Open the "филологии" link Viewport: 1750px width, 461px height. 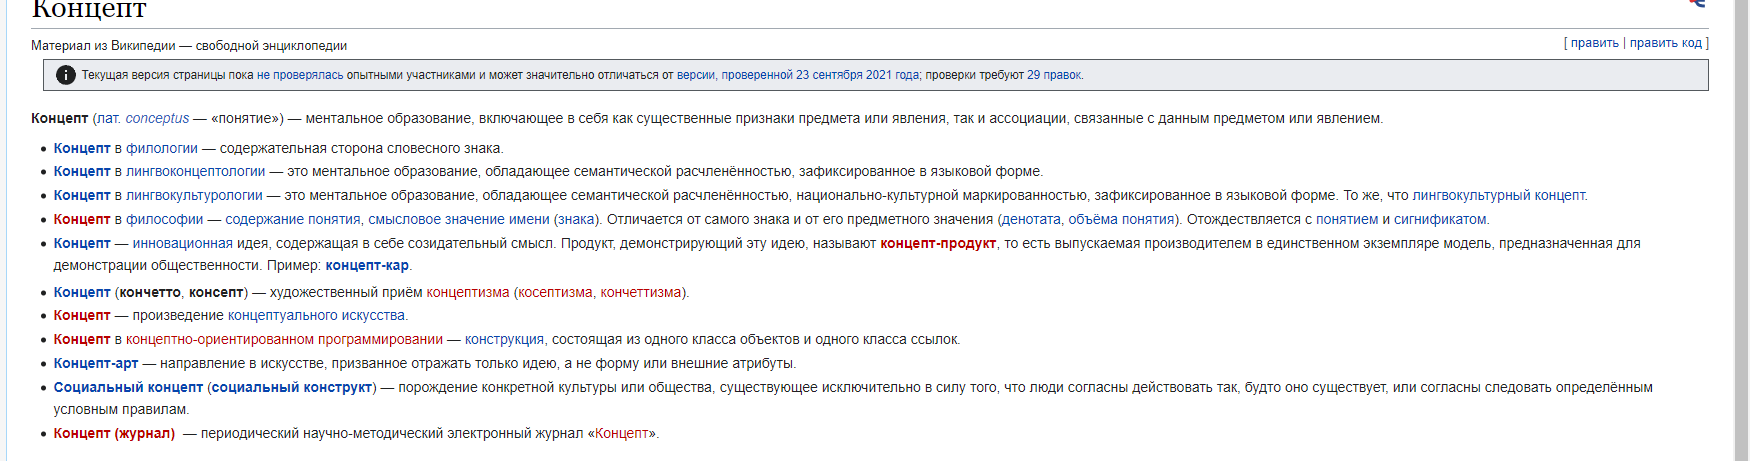pos(161,148)
